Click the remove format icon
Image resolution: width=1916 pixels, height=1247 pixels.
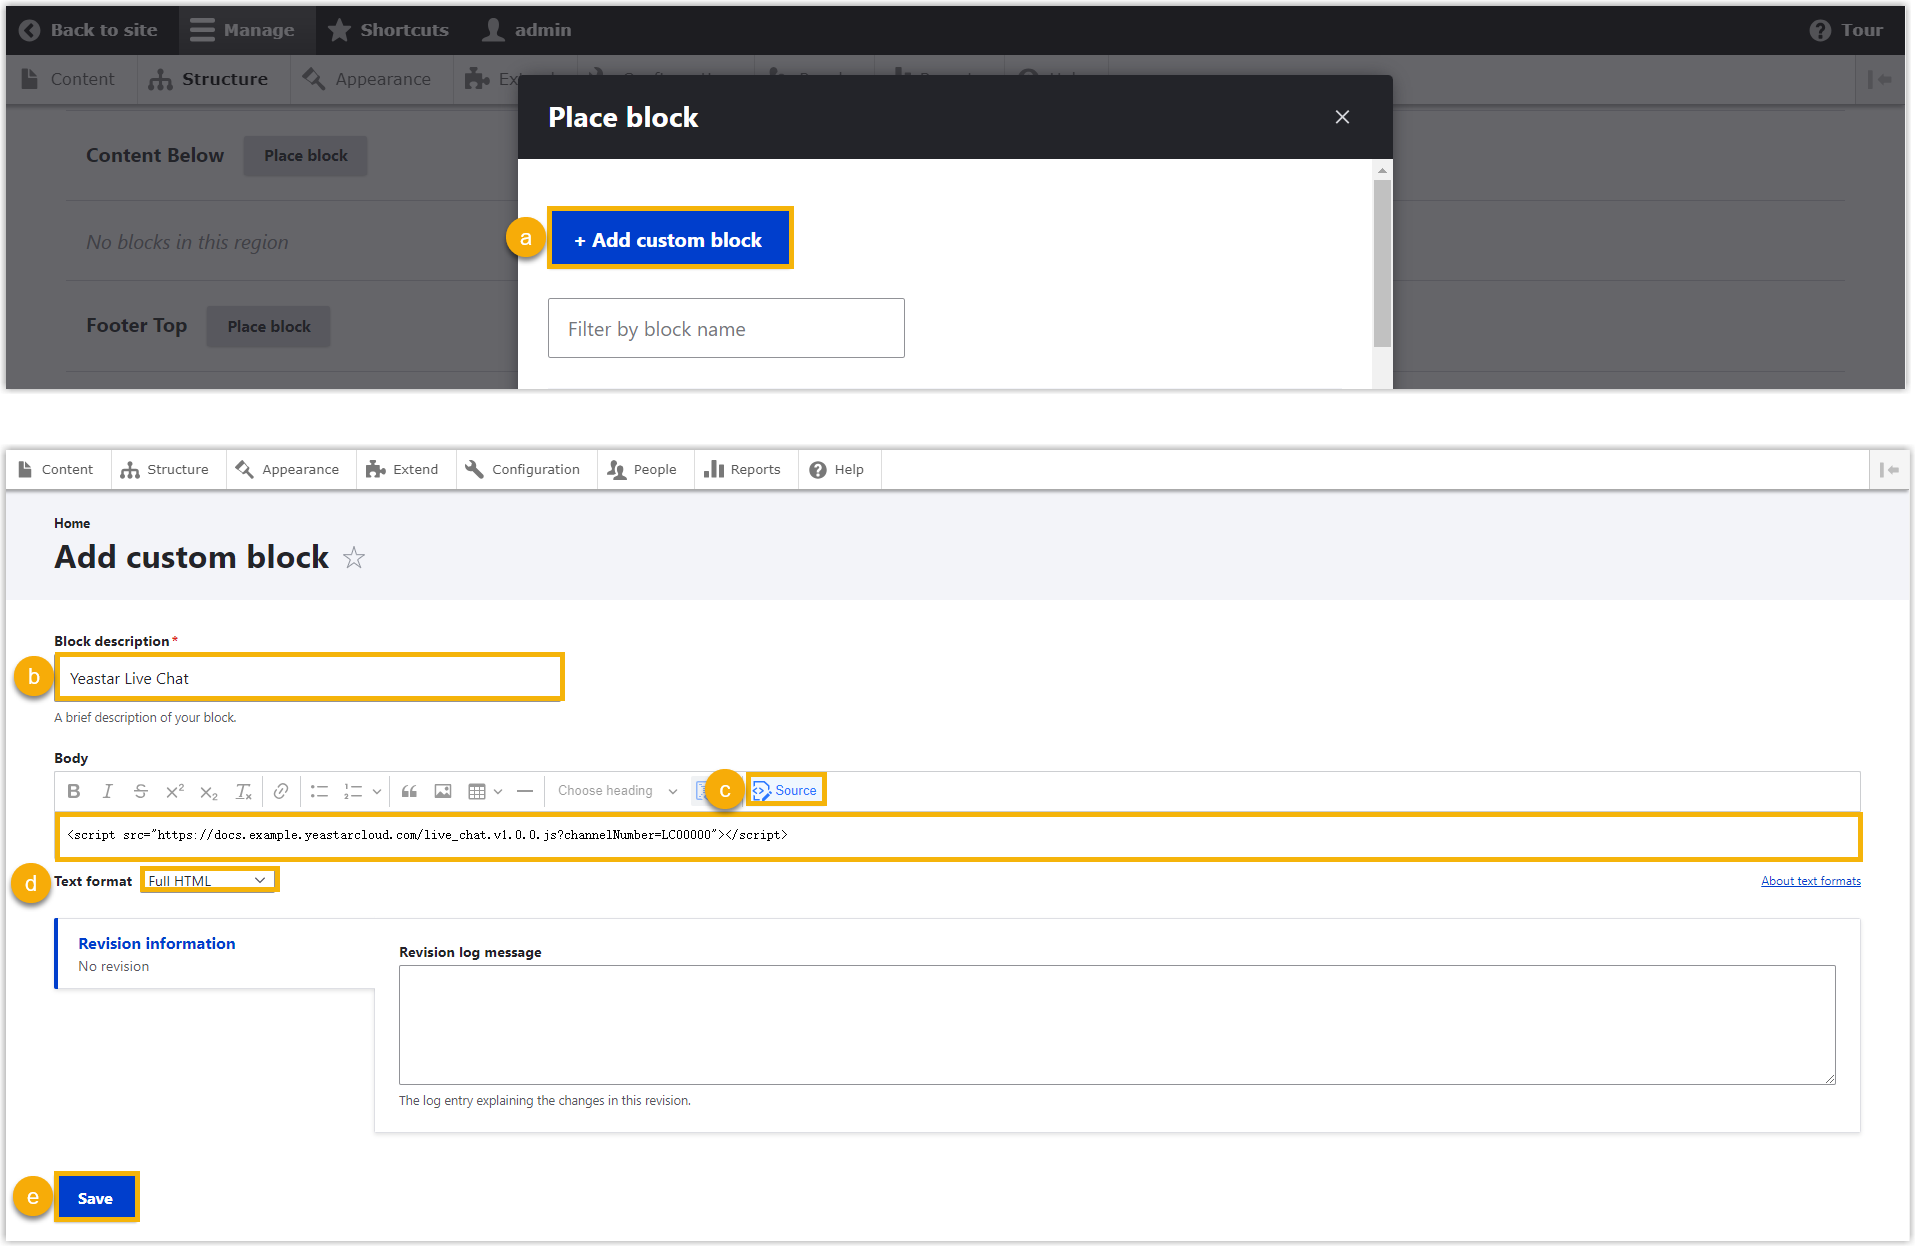coord(243,791)
